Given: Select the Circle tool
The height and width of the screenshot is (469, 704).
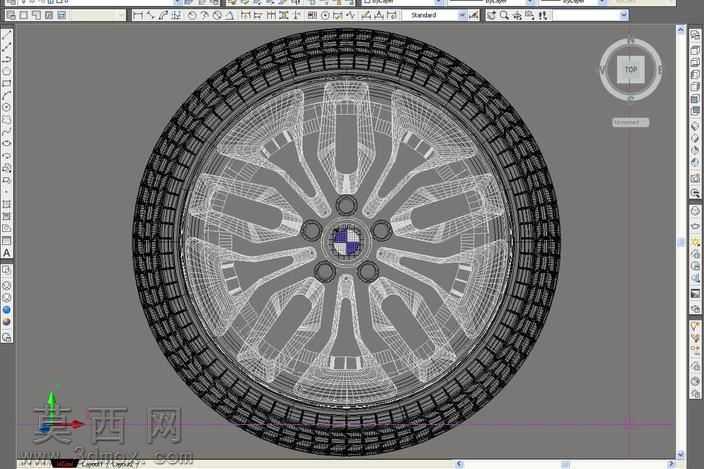Looking at the screenshot, I should 7,107.
